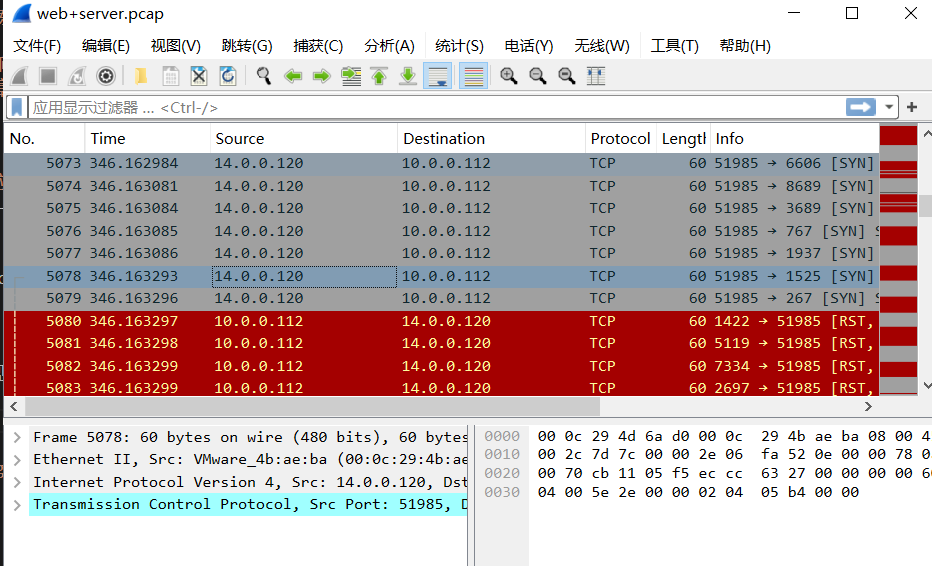Open the 统计(S) menu
This screenshot has width=932, height=566.
point(459,46)
